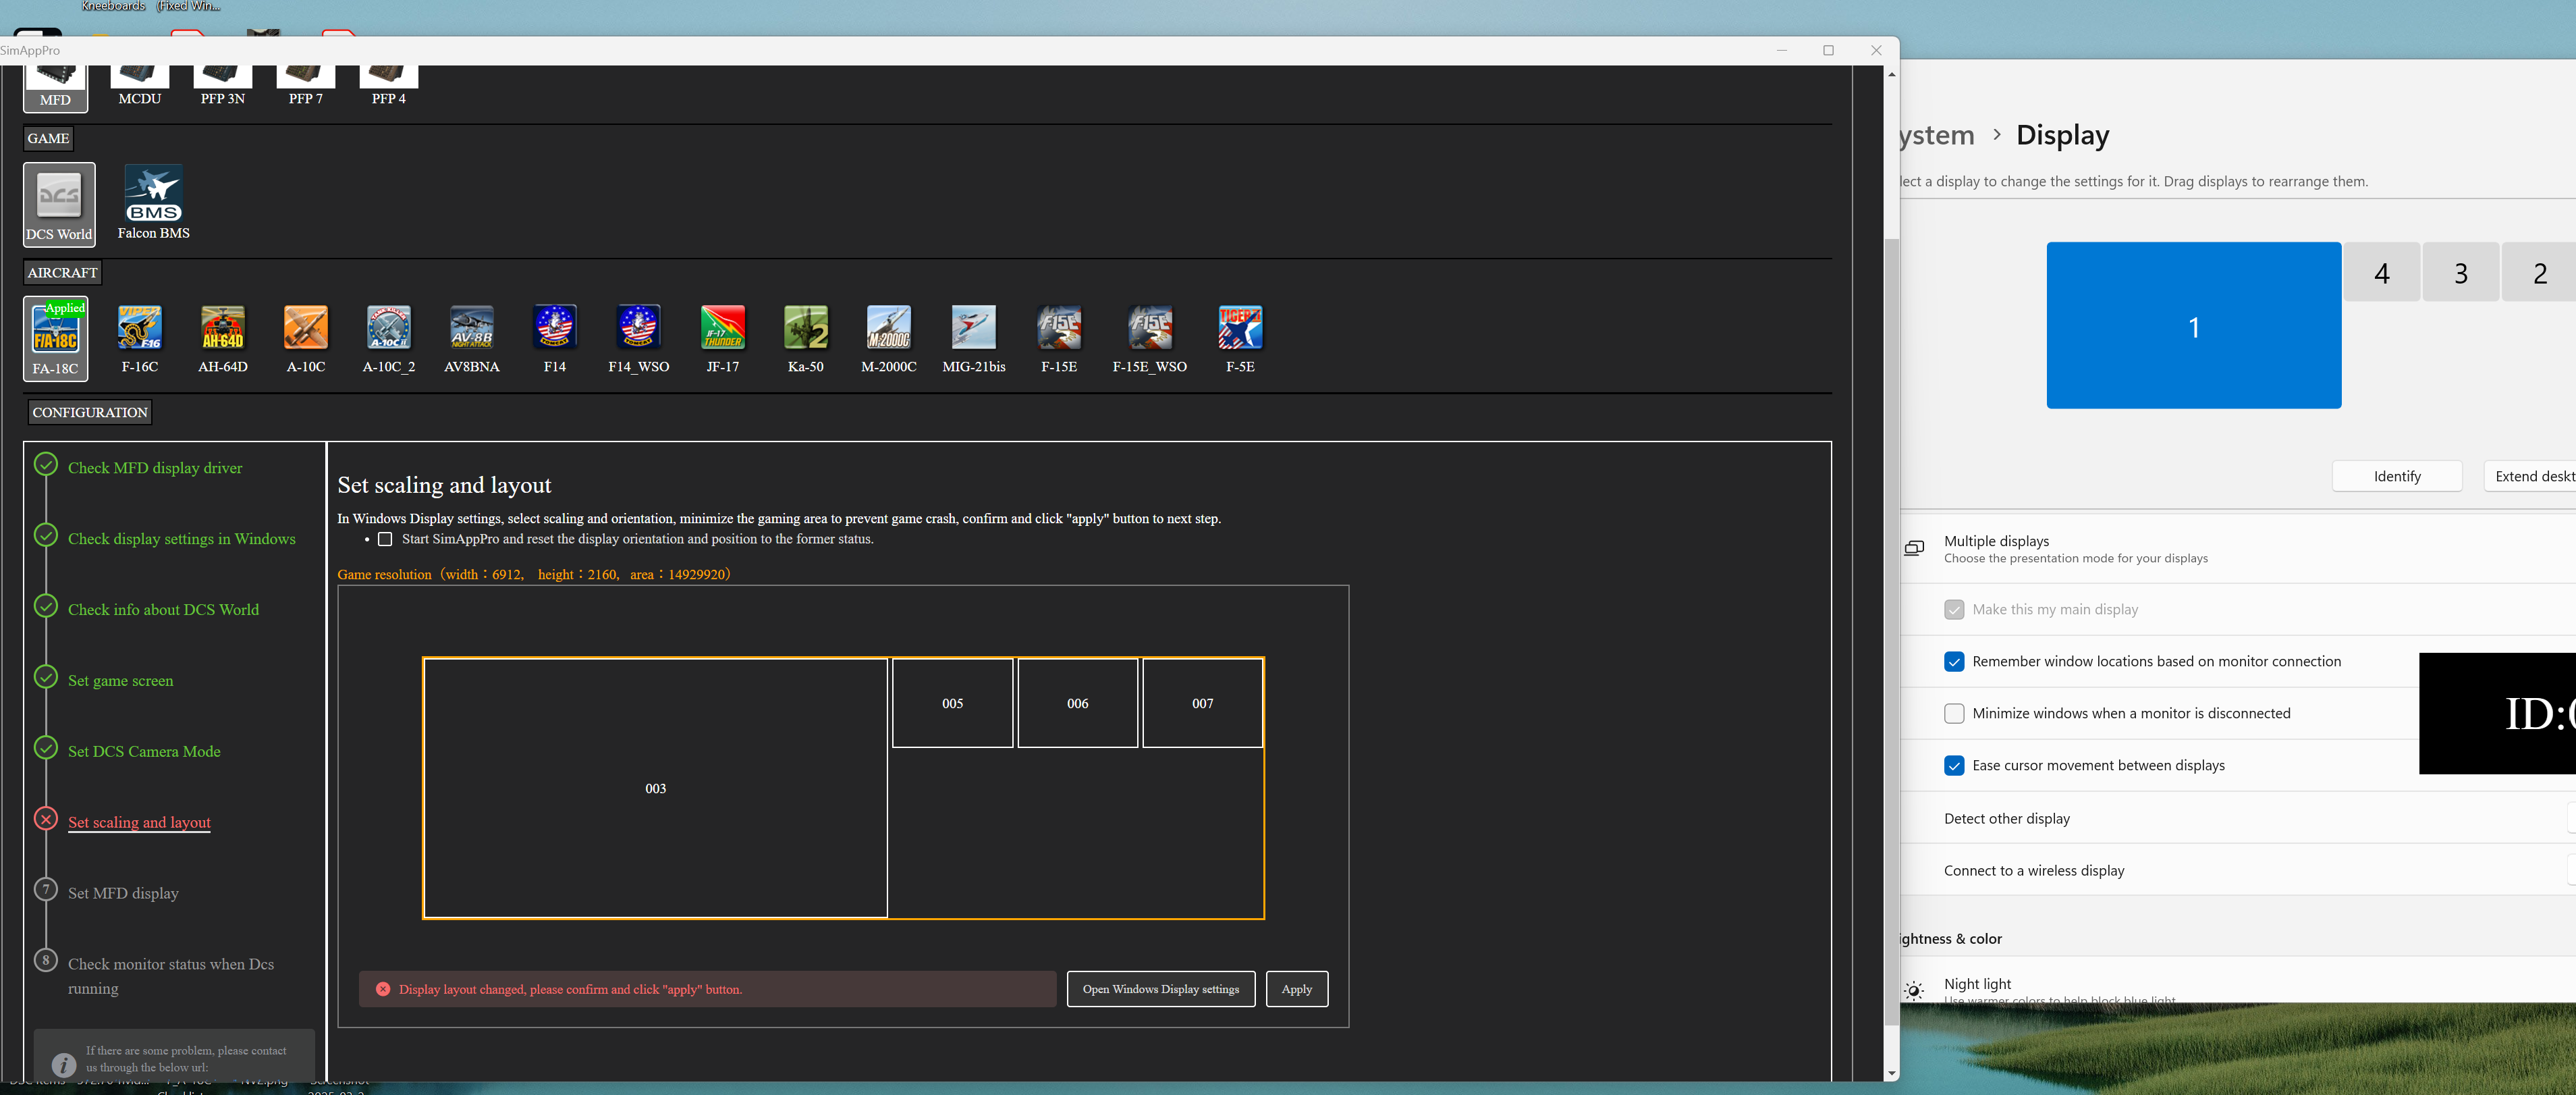
Task: Select display 1 in arrangement
Action: tap(2193, 325)
